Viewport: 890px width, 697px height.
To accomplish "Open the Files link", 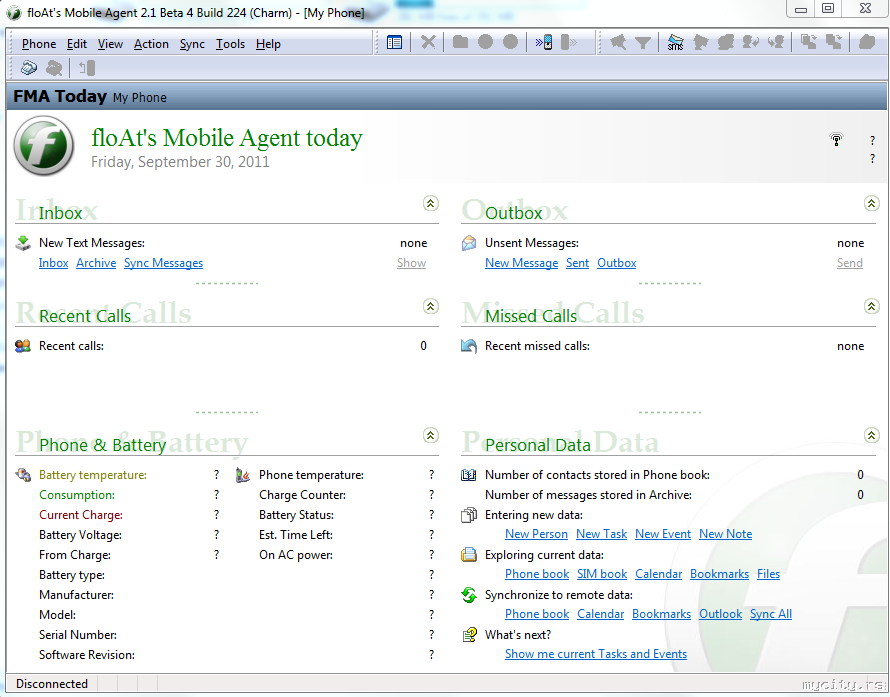I will pyautogui.click(x=769, y=574).
